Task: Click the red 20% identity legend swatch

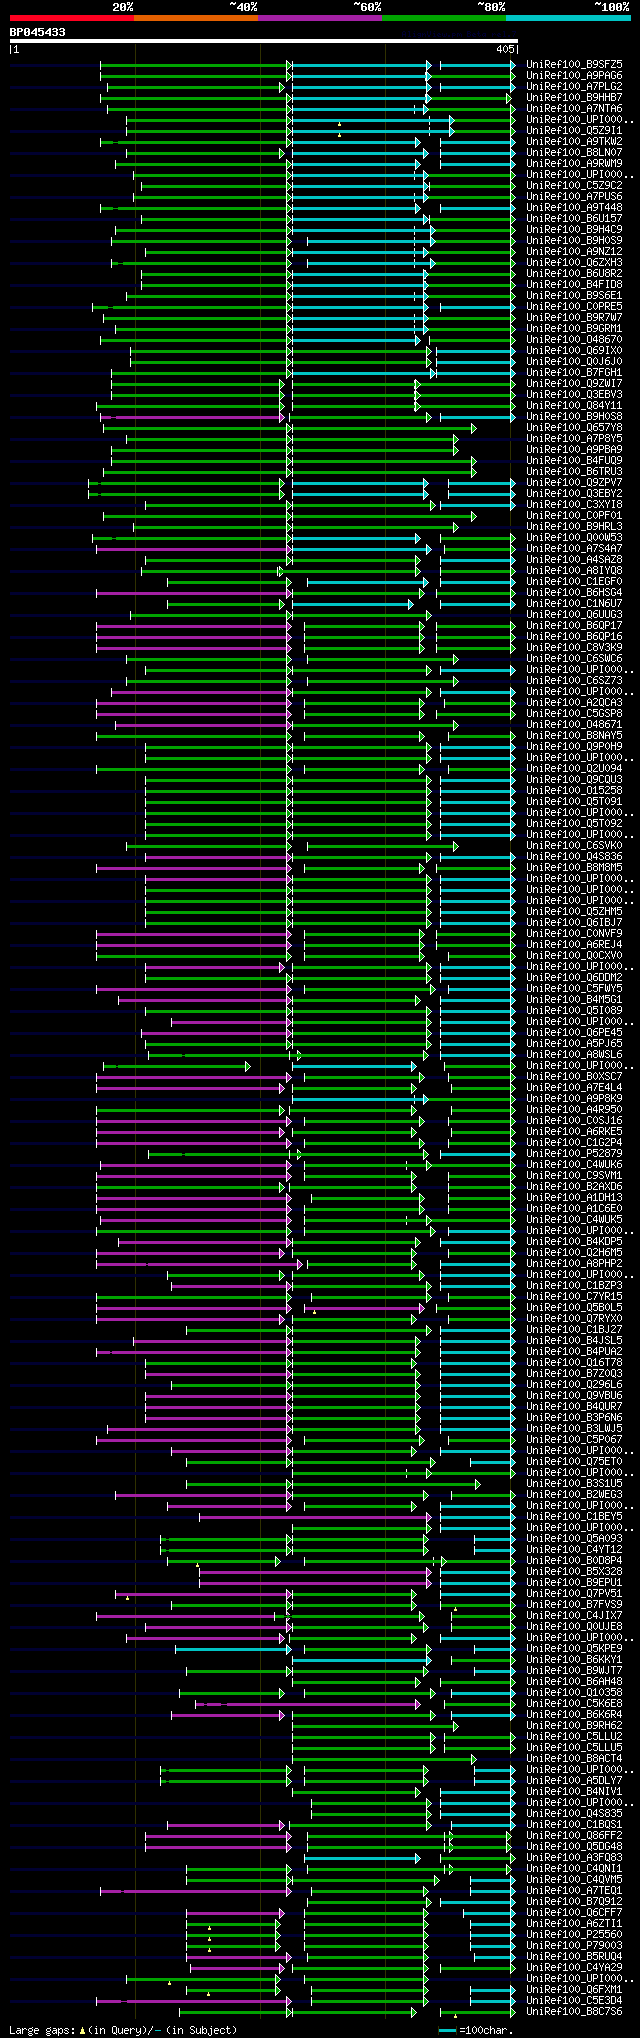Action: (x=72, y=18)
